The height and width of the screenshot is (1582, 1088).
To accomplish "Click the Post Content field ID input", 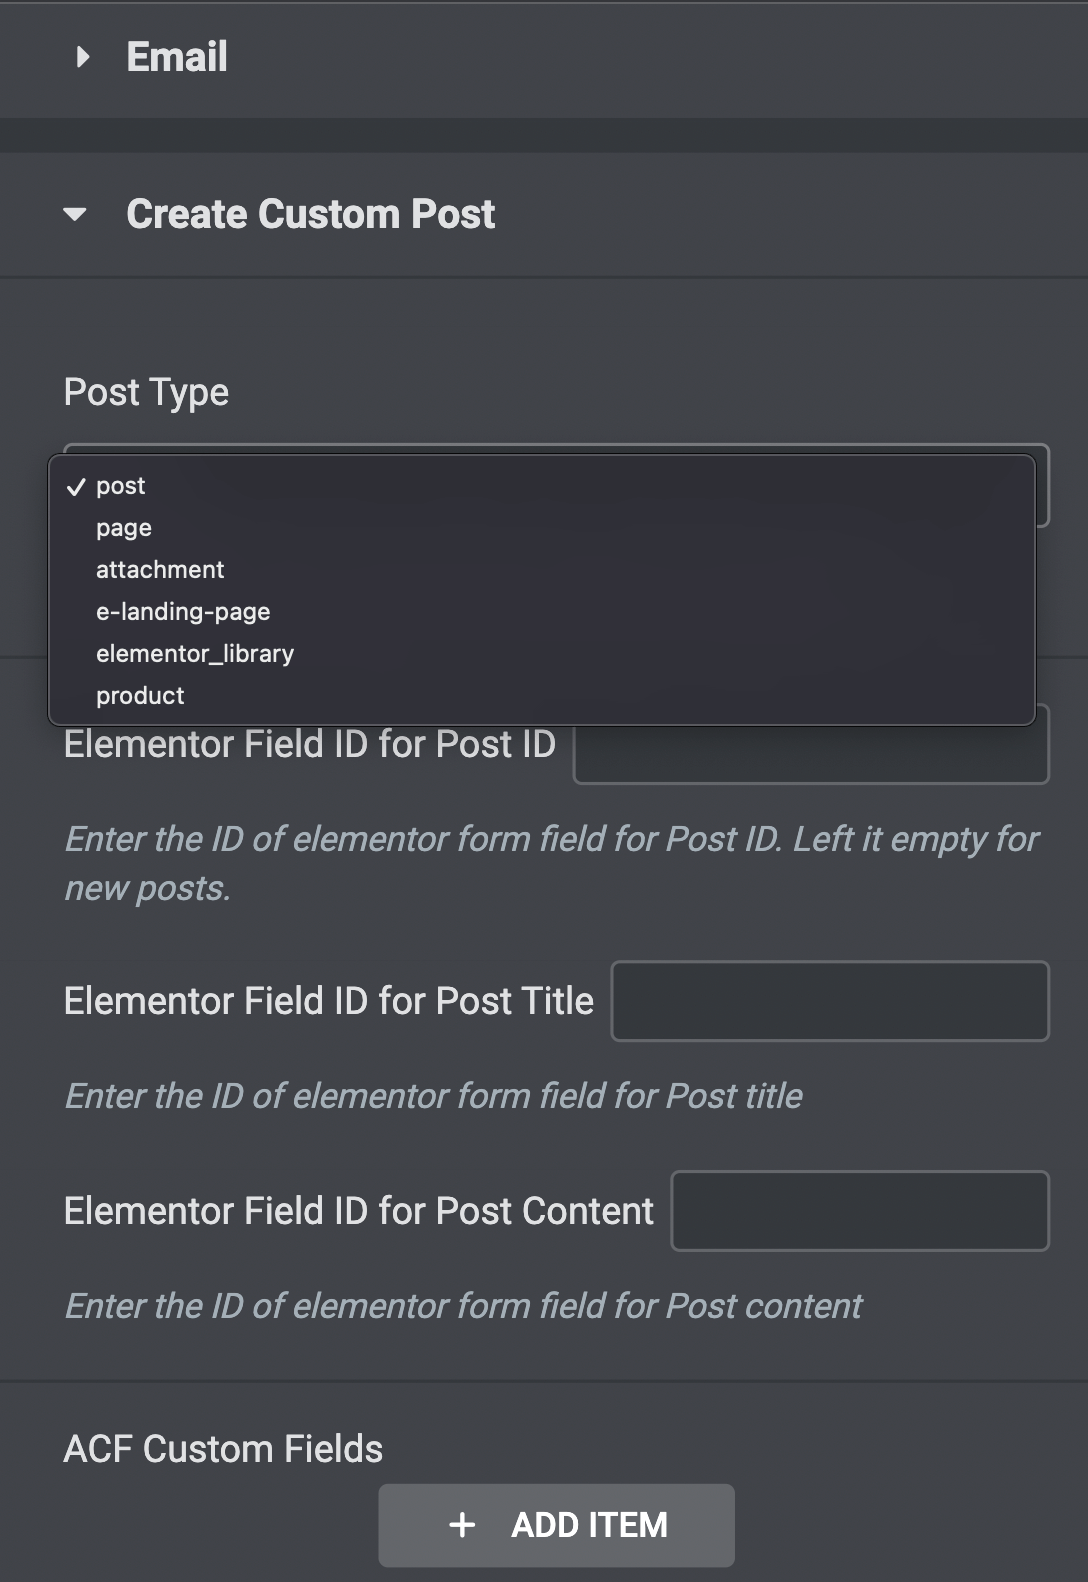I will point(860,1211).
